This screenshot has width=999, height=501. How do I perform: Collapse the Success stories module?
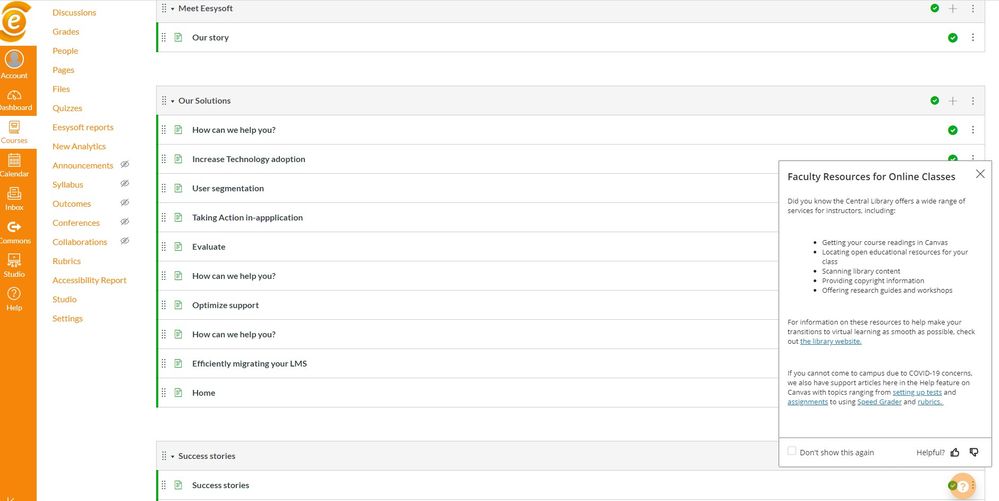pyautogui.click(x=172, y=456)
